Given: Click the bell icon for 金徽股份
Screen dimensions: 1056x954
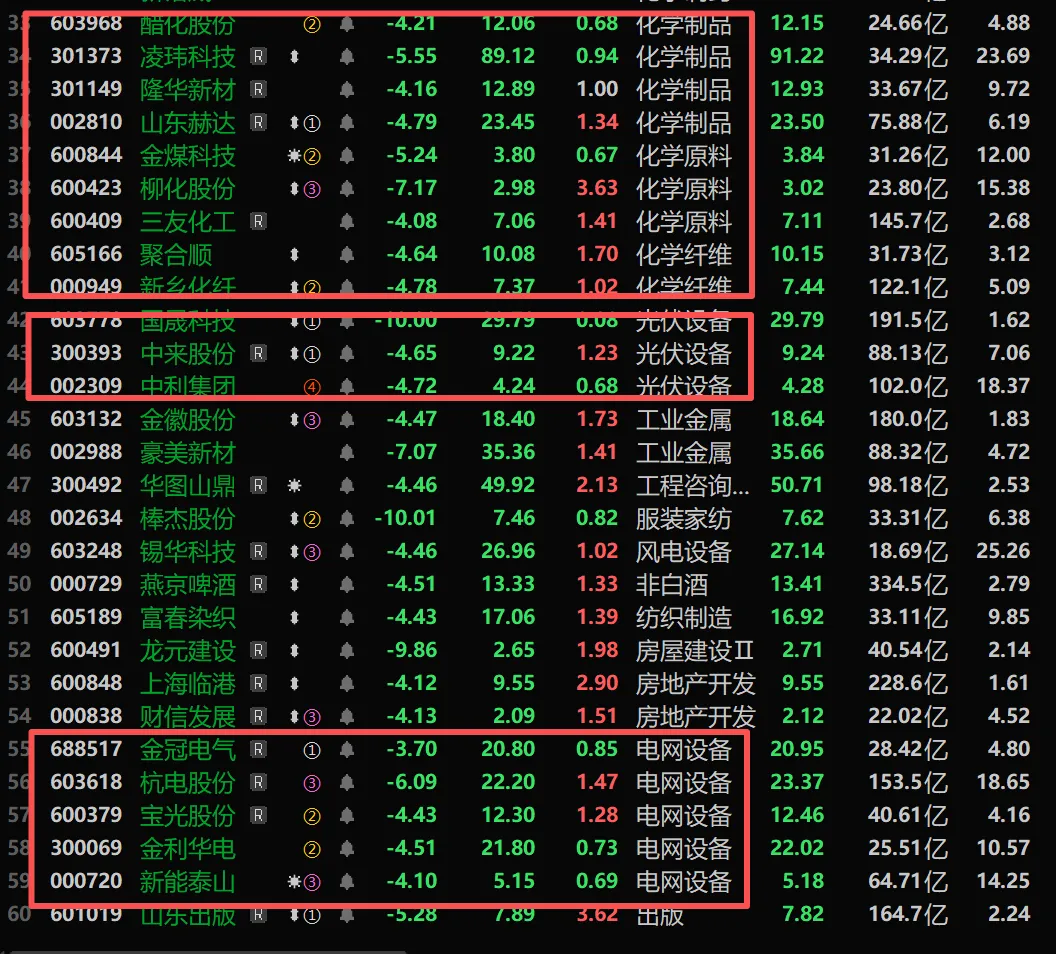Looking at the screenshot, I should pyautogui.click(x=347, y=419).
